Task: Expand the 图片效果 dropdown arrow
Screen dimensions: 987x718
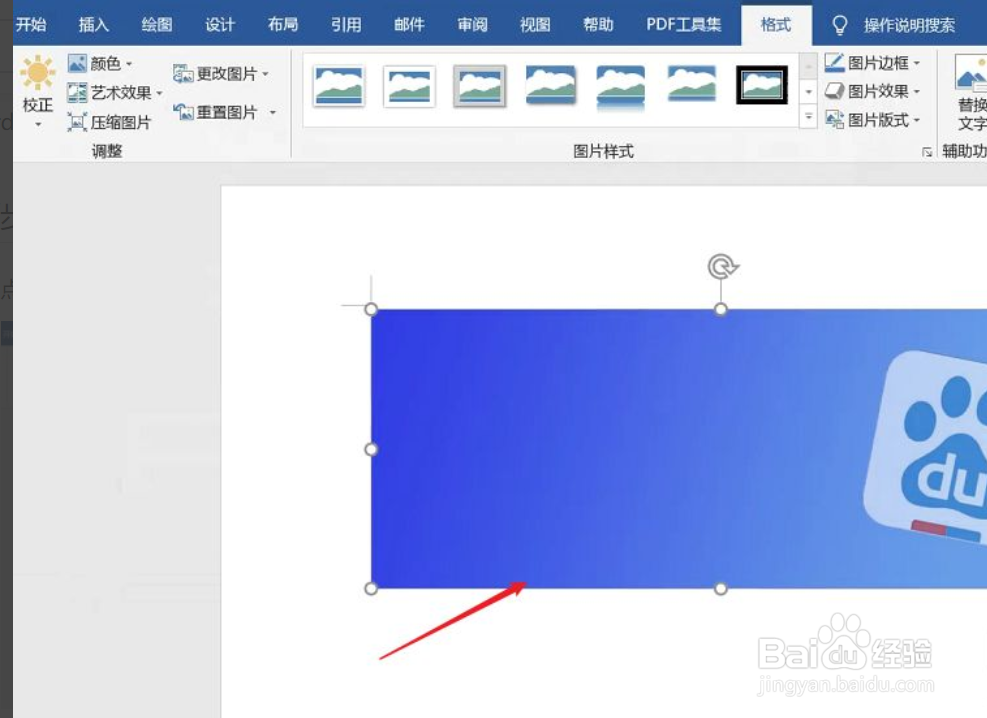Action: point(916,91)
